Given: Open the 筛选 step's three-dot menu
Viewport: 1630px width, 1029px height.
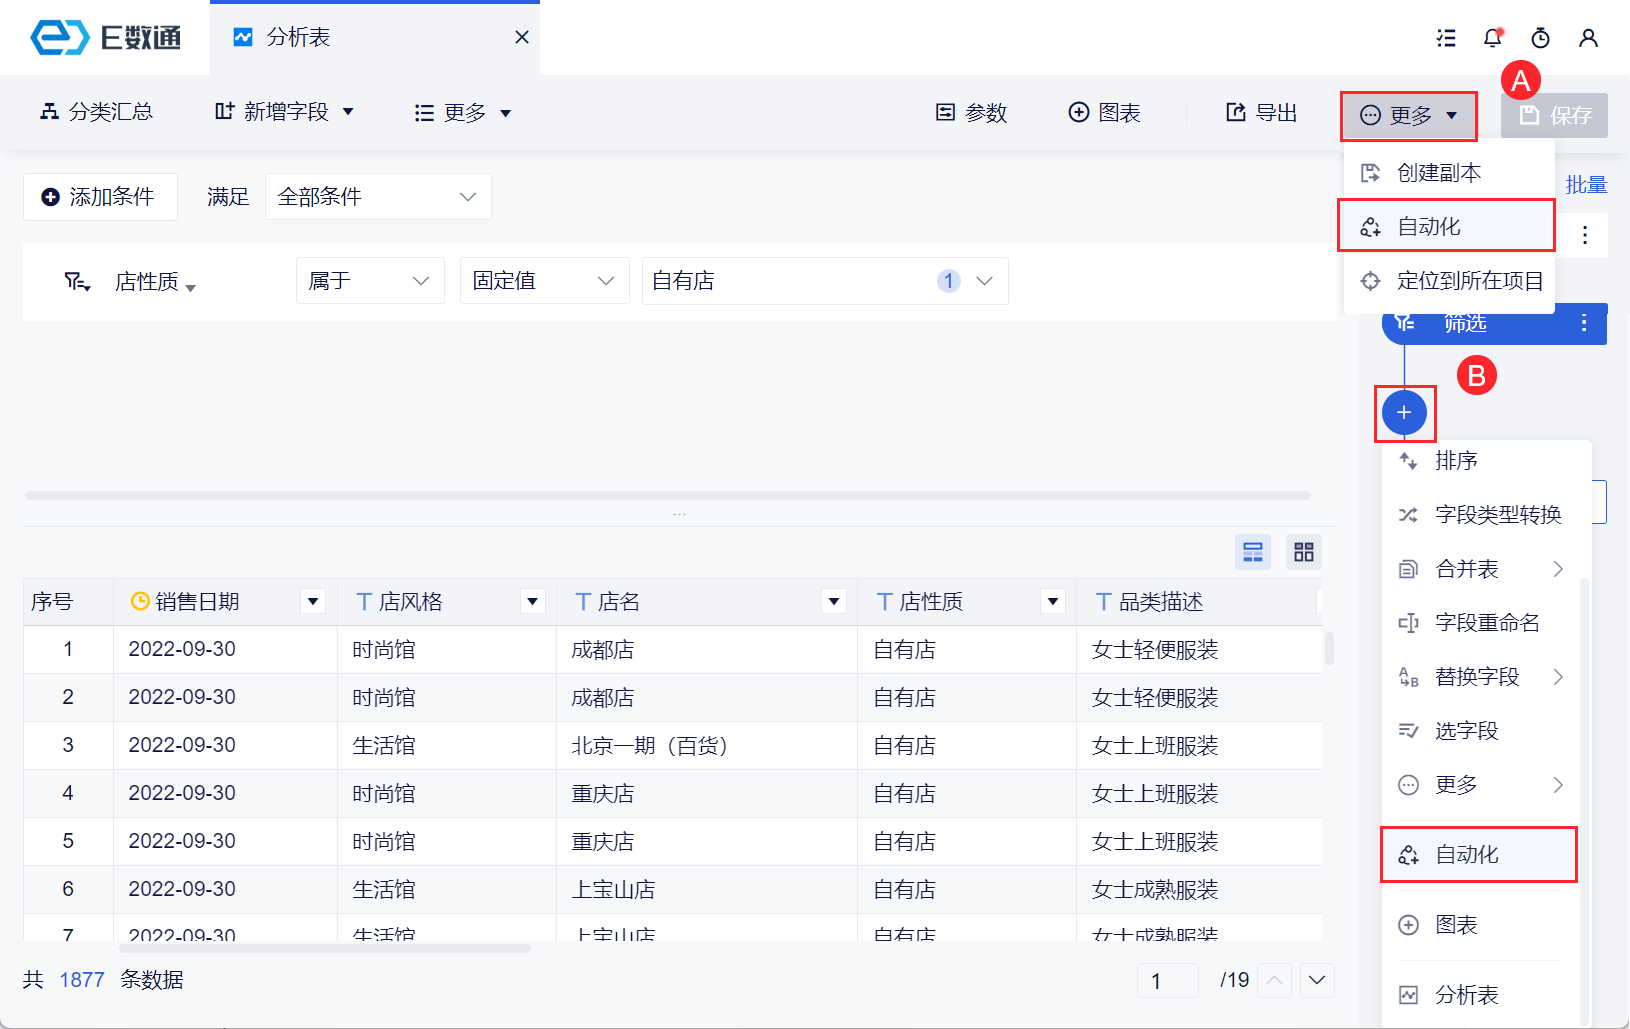Looking at the screenshot, I should click(x=1584, y=323).
